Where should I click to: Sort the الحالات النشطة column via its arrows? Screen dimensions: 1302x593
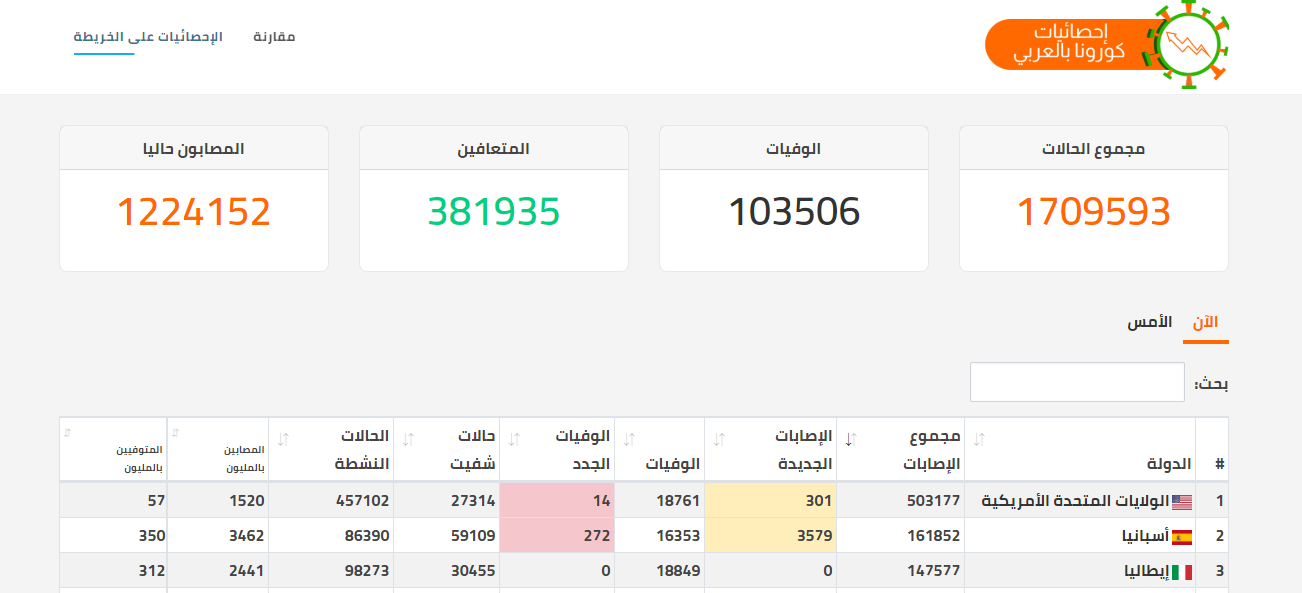coord(283,438)
